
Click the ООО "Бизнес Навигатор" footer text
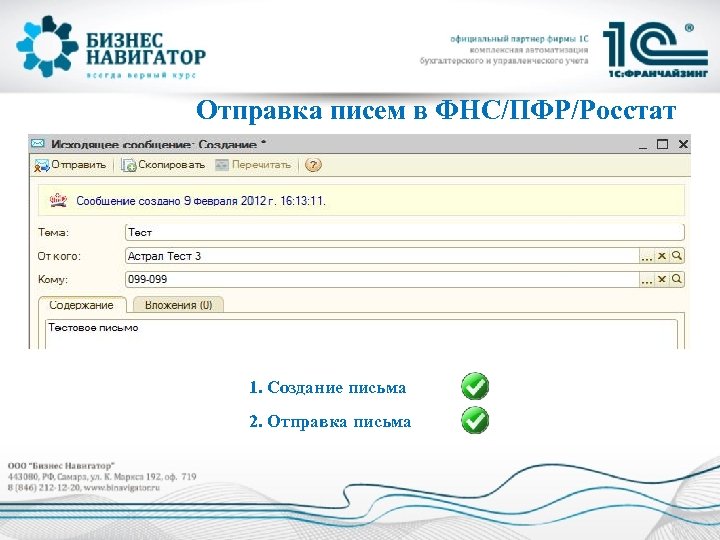point(61,466)
